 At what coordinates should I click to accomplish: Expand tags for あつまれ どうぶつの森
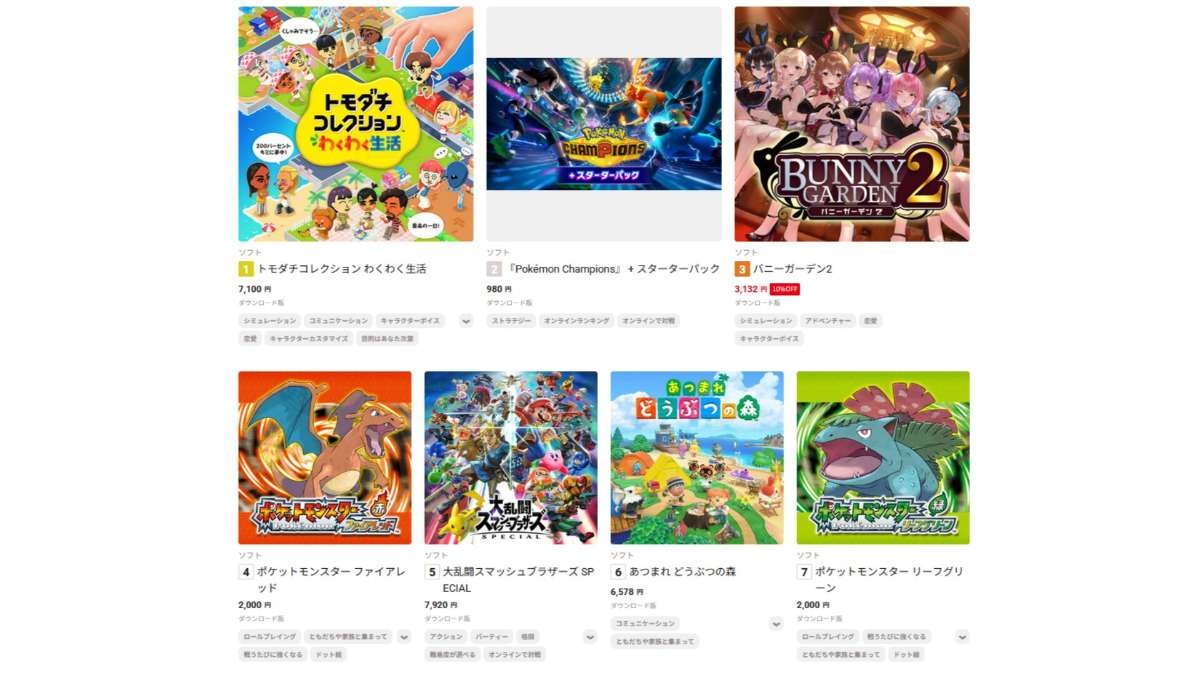point(776,624)
